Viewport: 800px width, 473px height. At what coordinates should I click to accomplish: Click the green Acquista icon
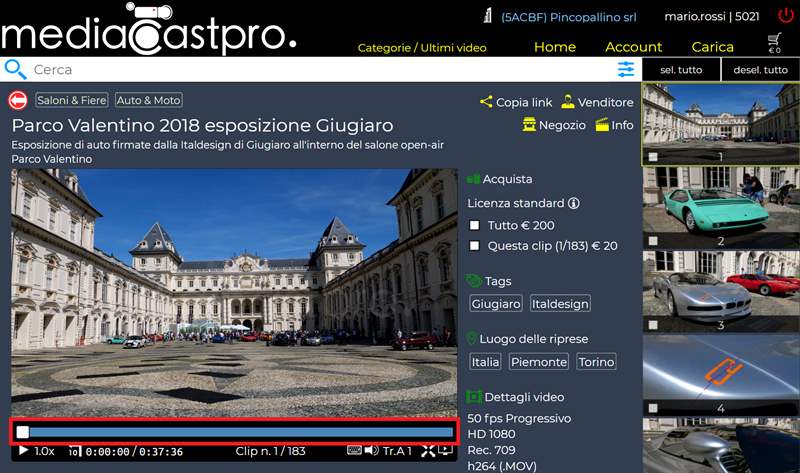coord(473,179)
